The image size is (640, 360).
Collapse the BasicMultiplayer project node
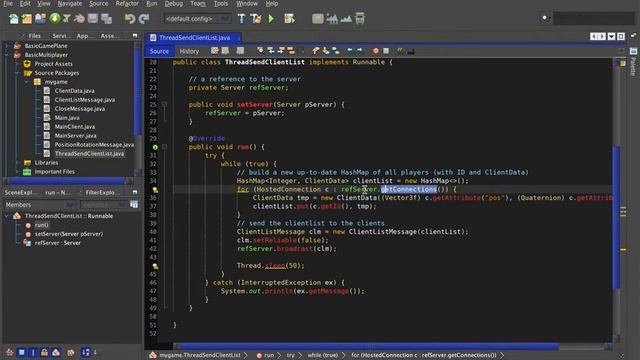click(7, 55)
